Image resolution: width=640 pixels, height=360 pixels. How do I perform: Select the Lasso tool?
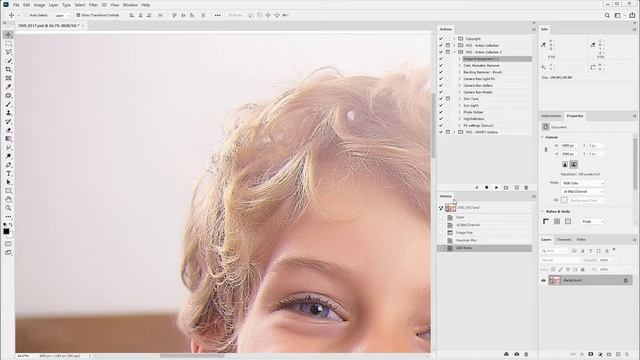[8, 52]
